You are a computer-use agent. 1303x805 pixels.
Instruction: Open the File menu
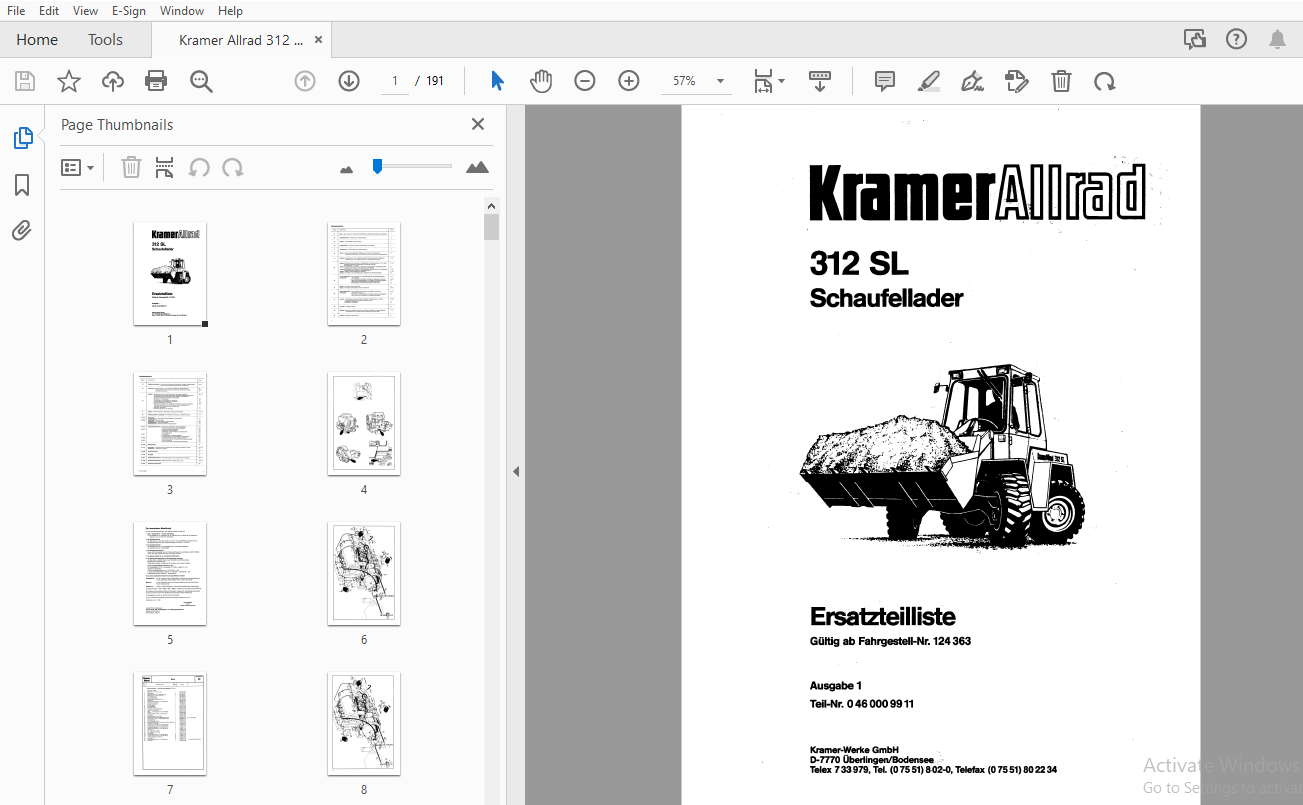[x=16, y=11]
